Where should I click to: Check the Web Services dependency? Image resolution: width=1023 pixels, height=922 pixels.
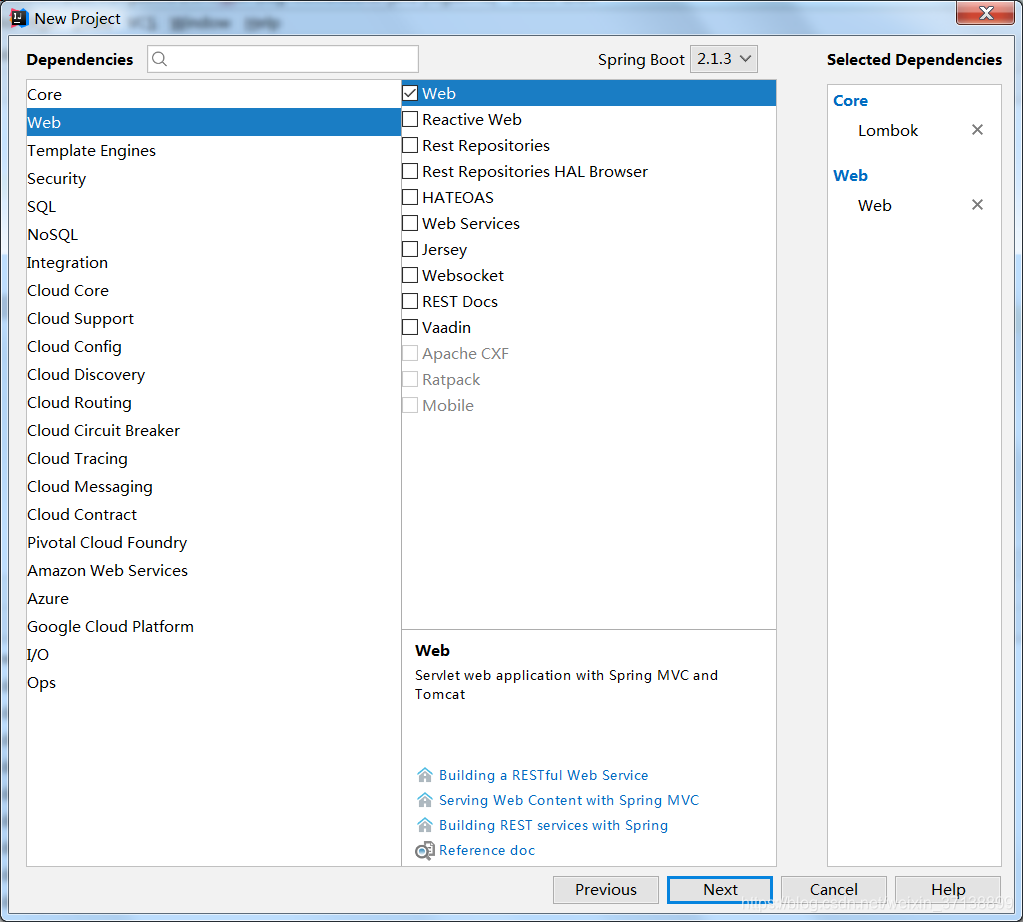coord(410,223)
